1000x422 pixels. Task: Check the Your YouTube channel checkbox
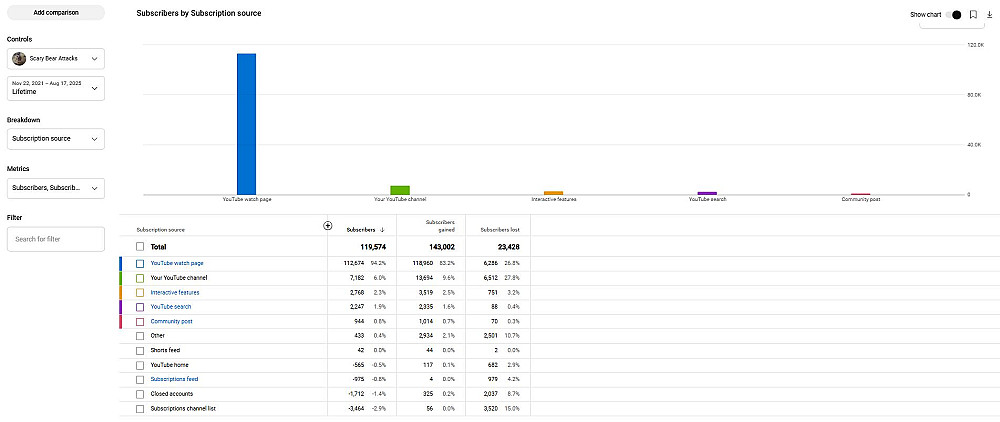[x=140, y=278]
